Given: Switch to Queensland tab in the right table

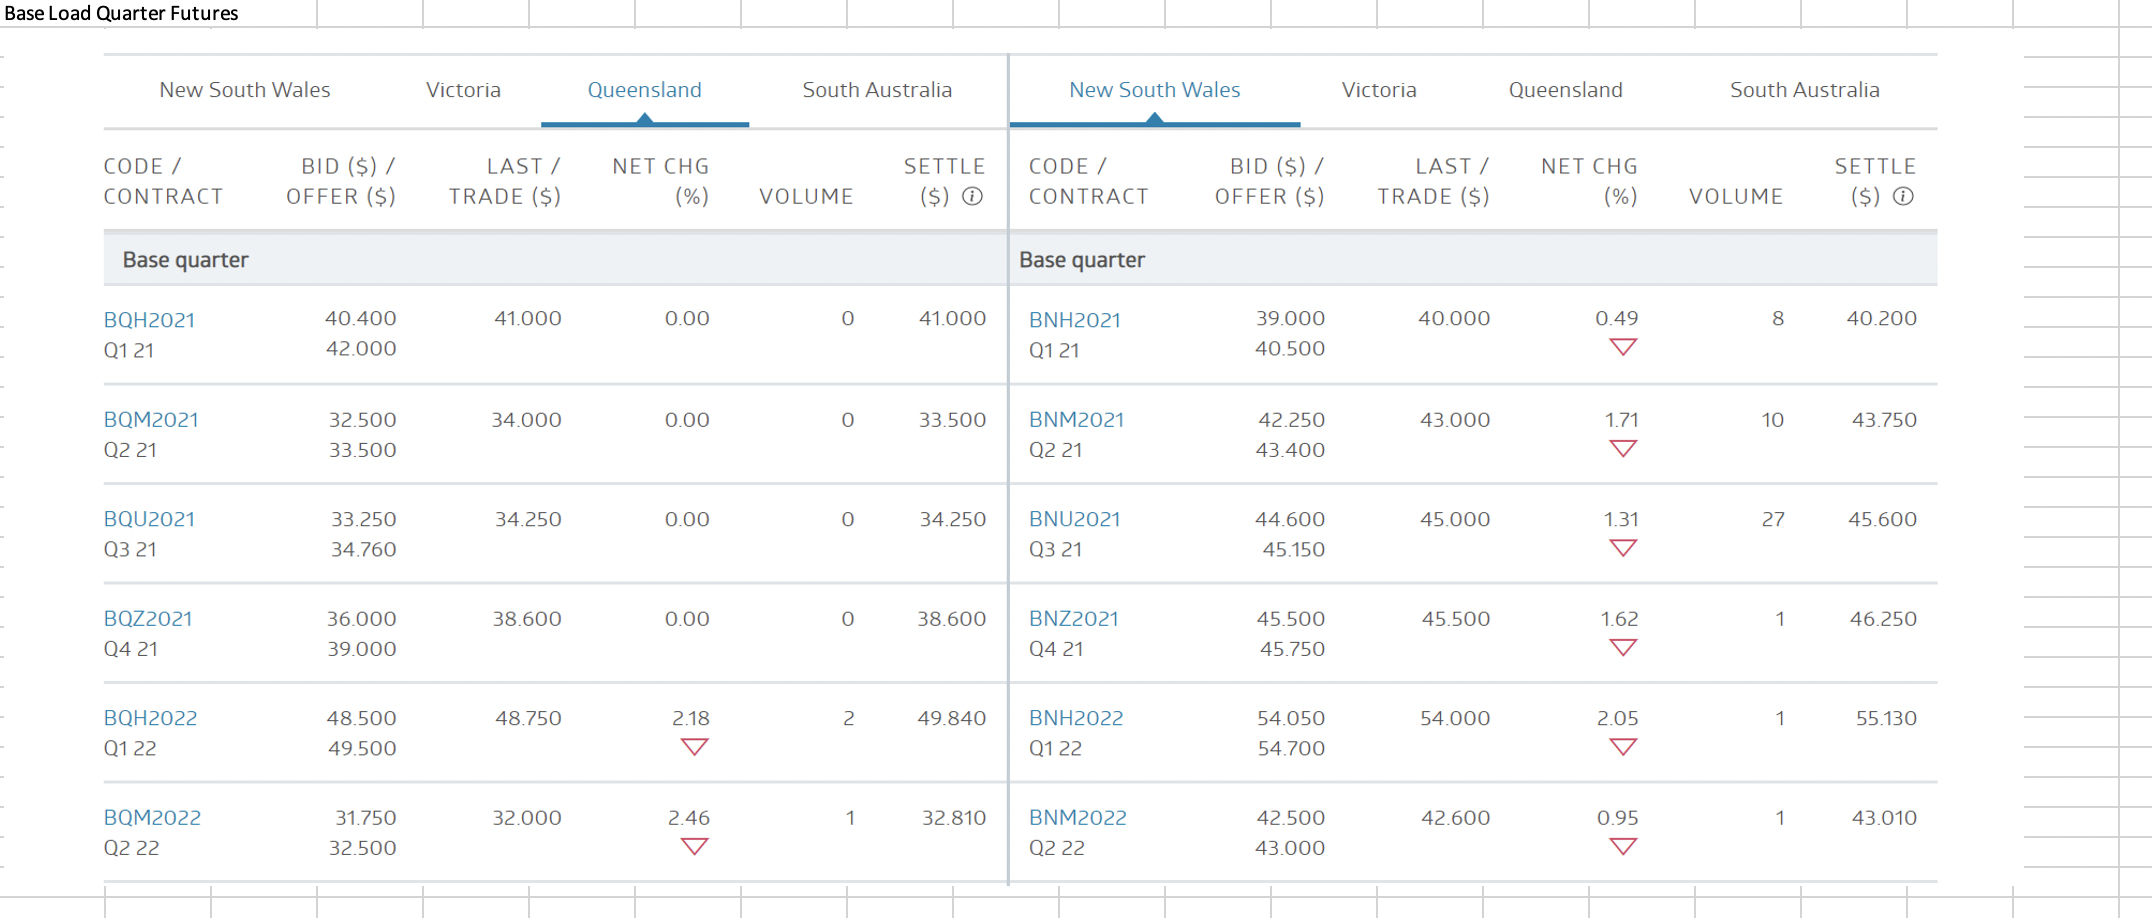Looking at the screenshot, I should pos(1566,90).
